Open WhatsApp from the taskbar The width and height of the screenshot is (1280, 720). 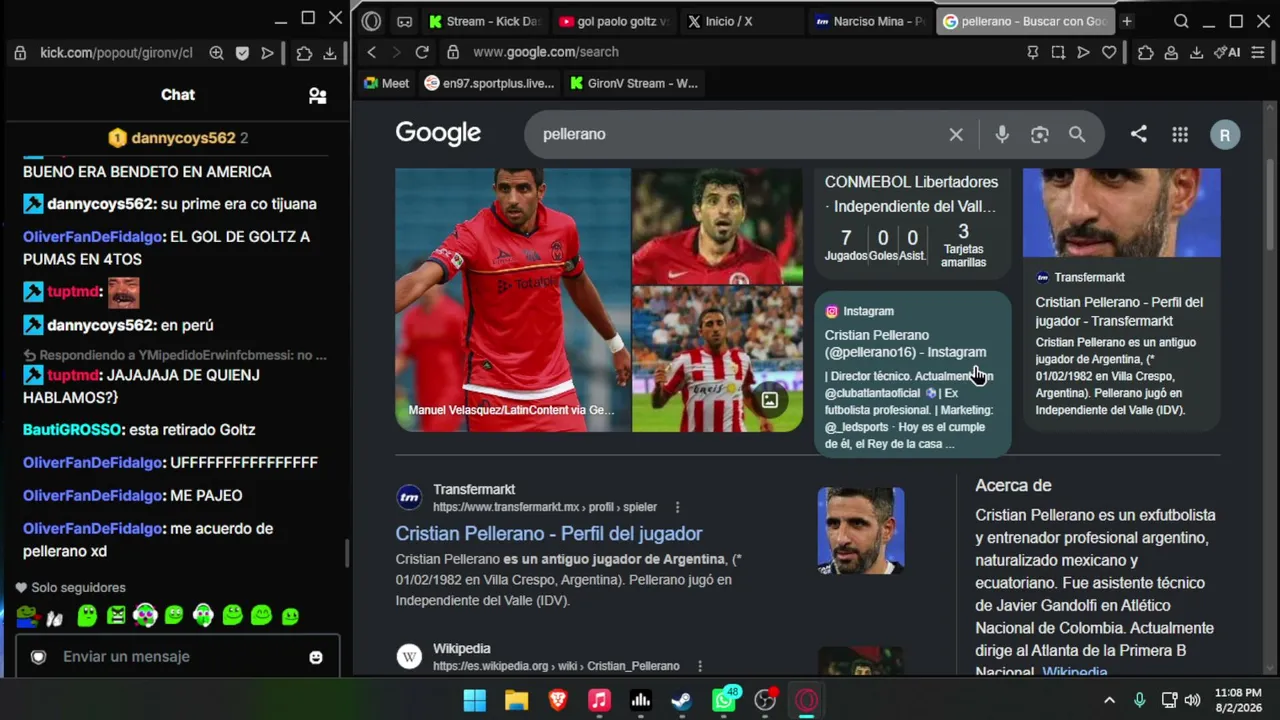[x=724, y=700]
